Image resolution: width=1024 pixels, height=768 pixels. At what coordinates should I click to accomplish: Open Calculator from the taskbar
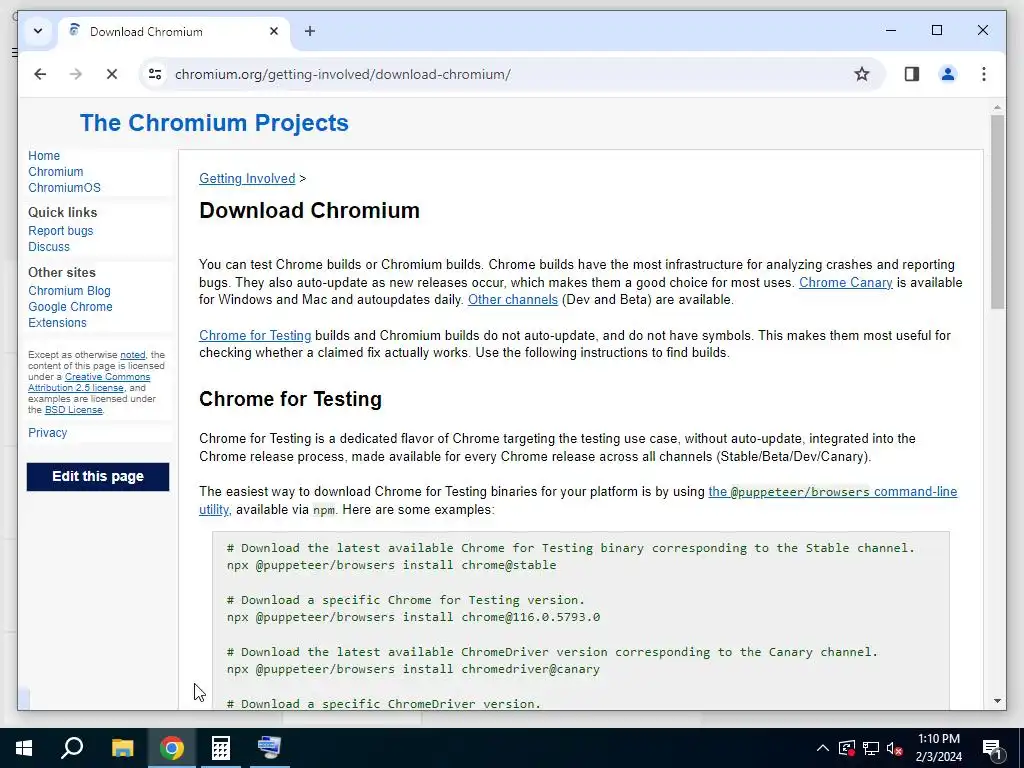pyautogui.click(x=221, y=748)
